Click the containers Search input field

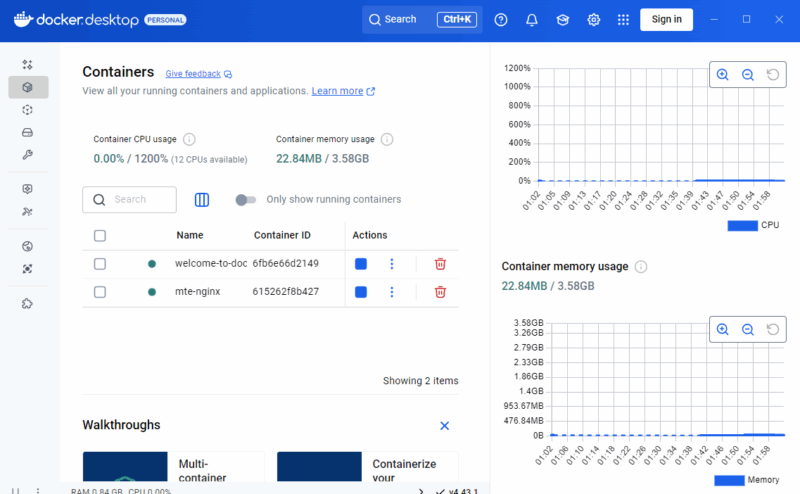click(x=130, y=200)
